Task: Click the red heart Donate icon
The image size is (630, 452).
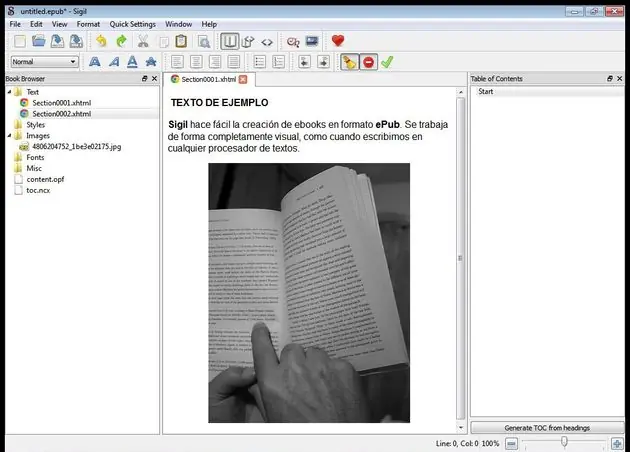Action: tap(338, 41)
